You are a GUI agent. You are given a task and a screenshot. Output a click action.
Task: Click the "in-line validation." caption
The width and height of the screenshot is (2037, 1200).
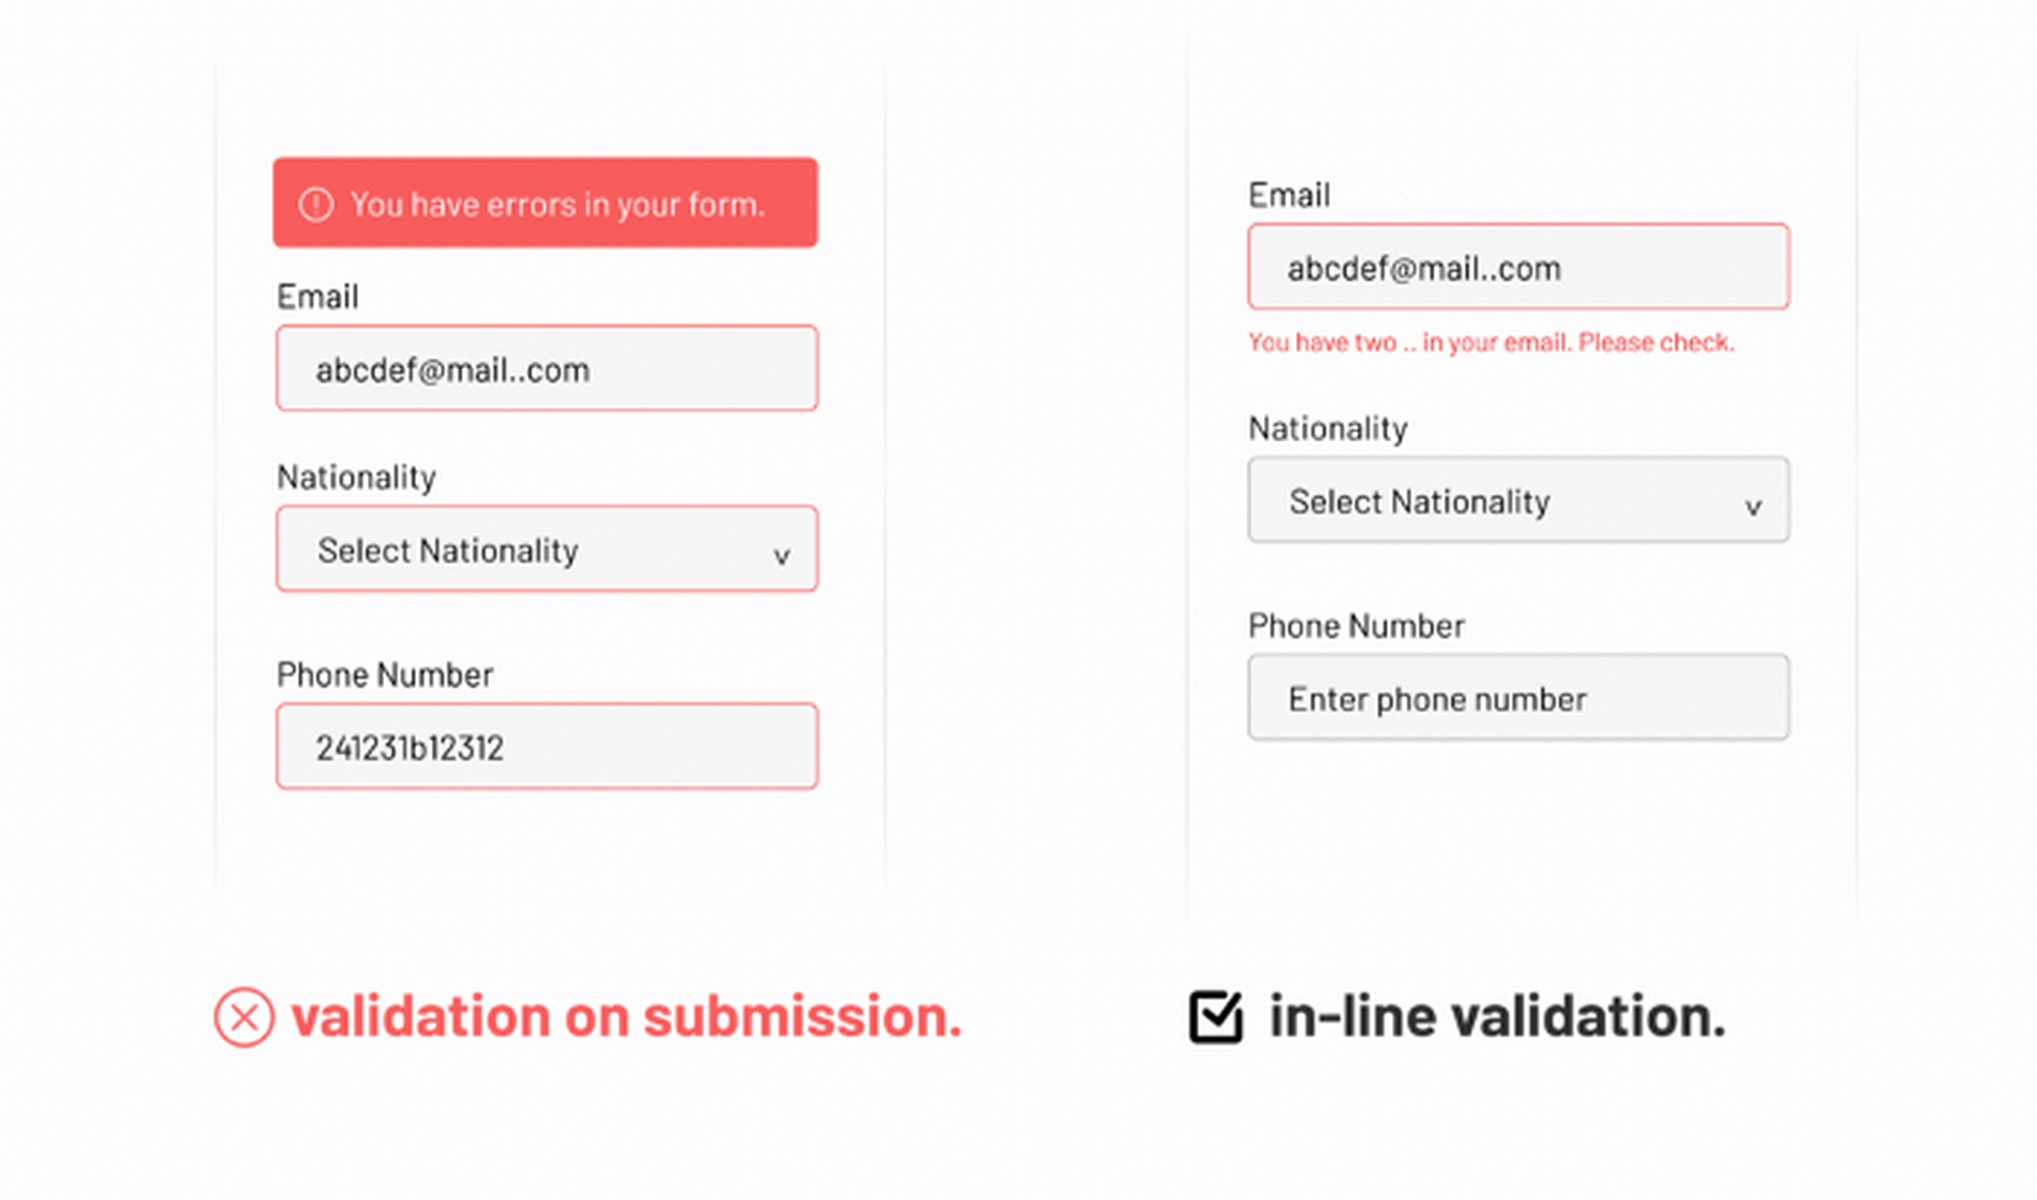tap(1497, 1017)
